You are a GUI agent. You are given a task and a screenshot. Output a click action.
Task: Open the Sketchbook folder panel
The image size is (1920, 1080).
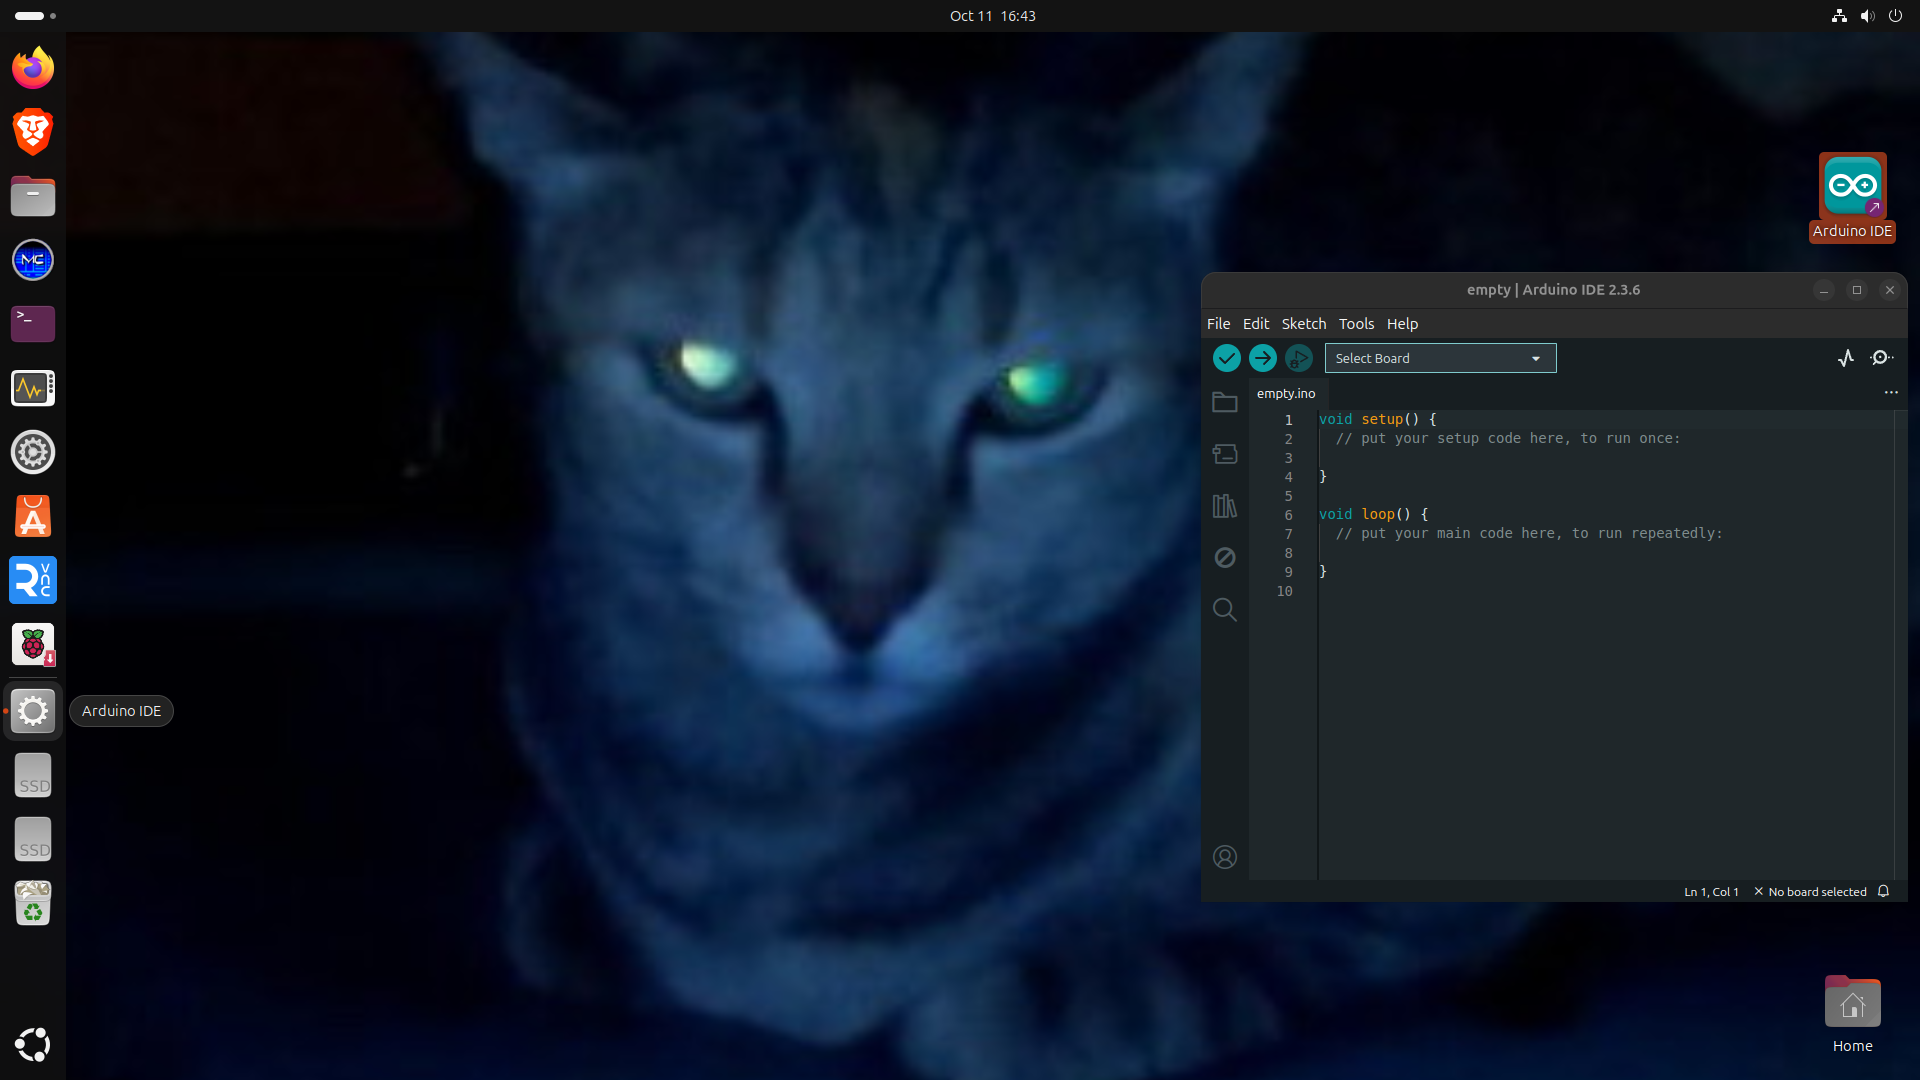(x=1224, y=402)
